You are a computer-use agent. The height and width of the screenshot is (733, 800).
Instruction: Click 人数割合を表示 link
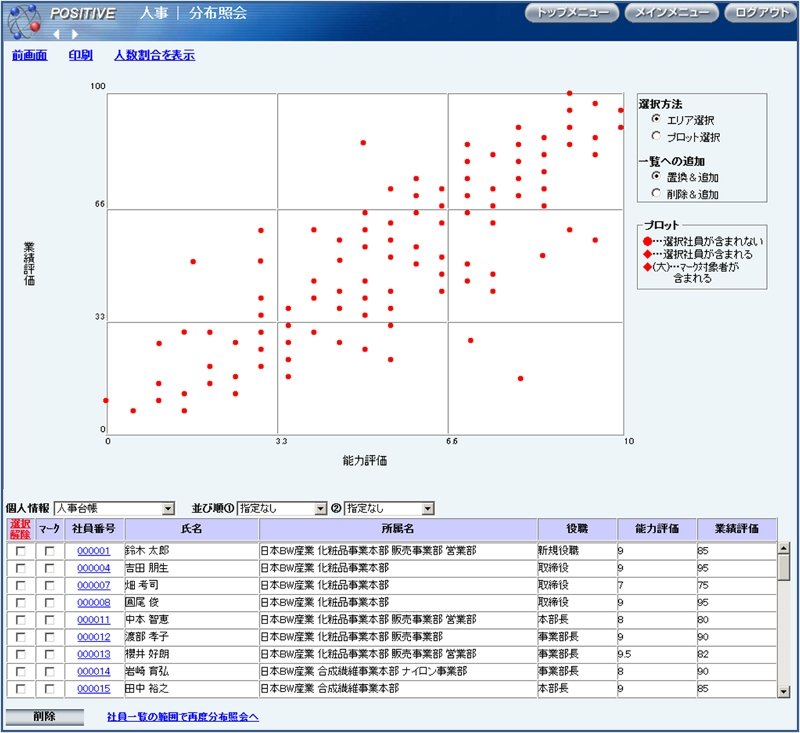[154, 55]
